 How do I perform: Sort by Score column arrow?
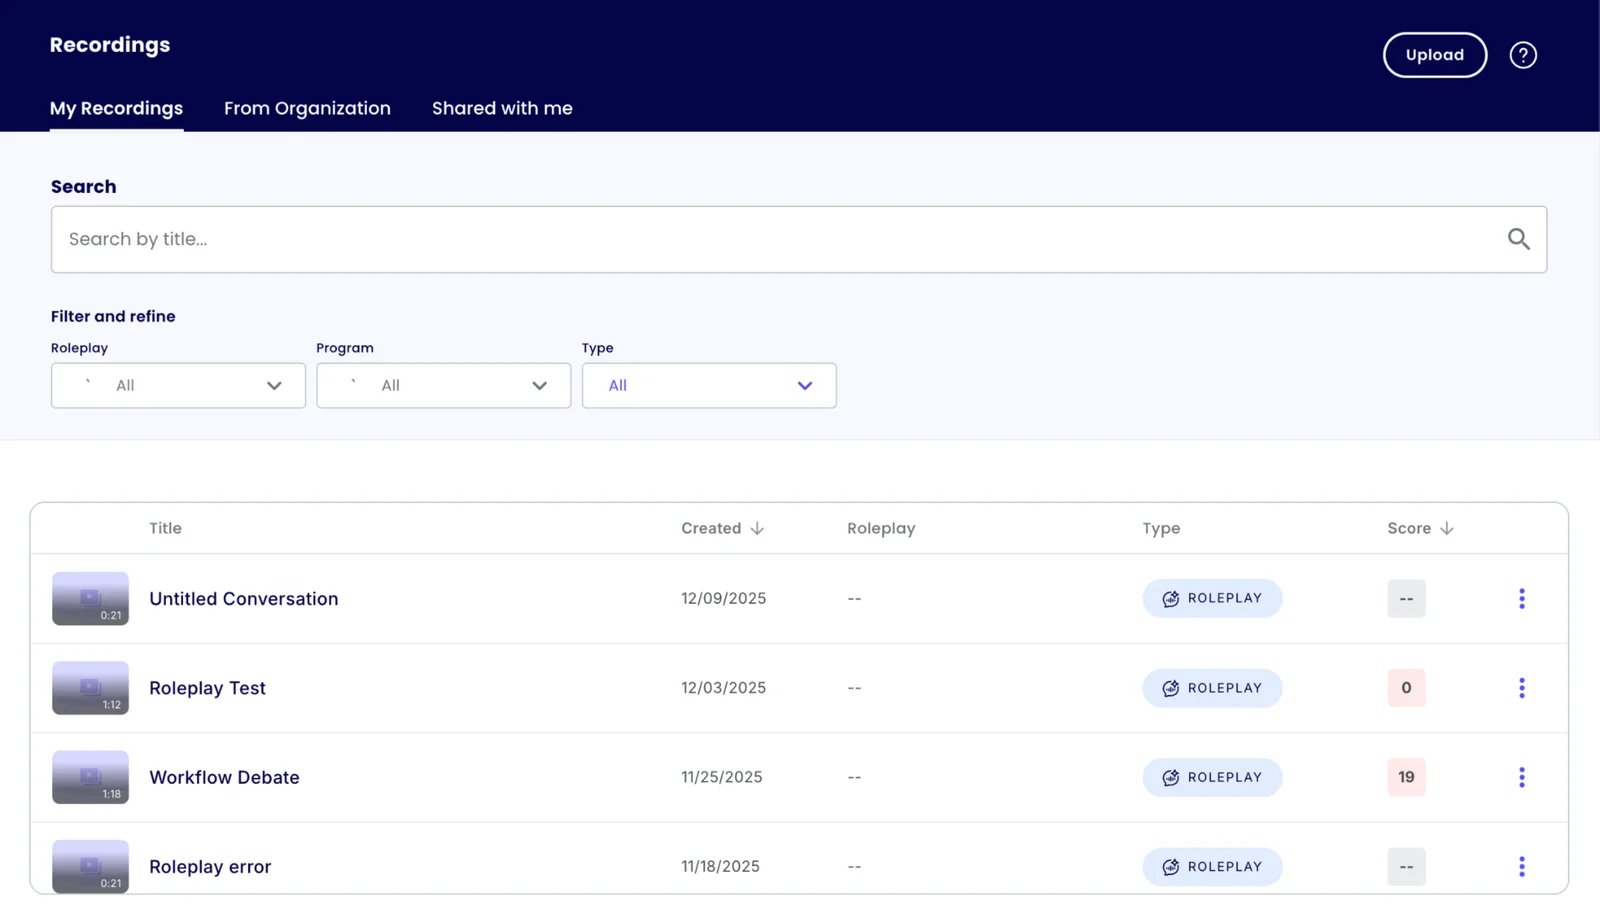pyautogui.click(x=1447, y=528)
